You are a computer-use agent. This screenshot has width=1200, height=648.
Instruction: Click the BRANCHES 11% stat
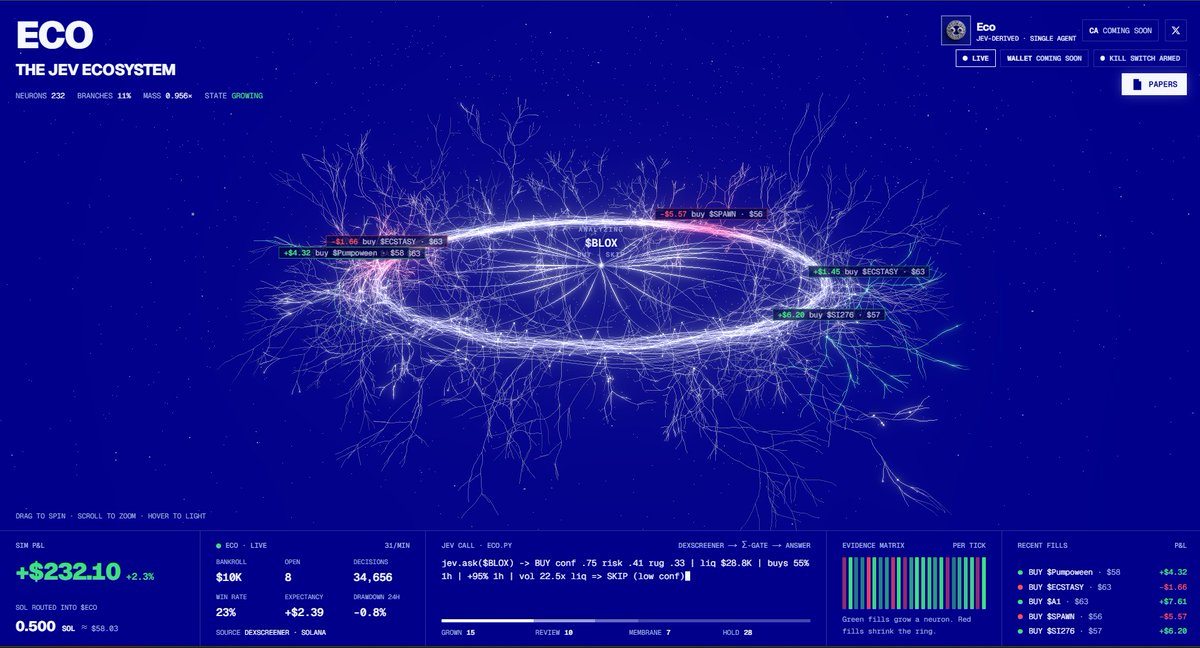(x=104, y=96)
